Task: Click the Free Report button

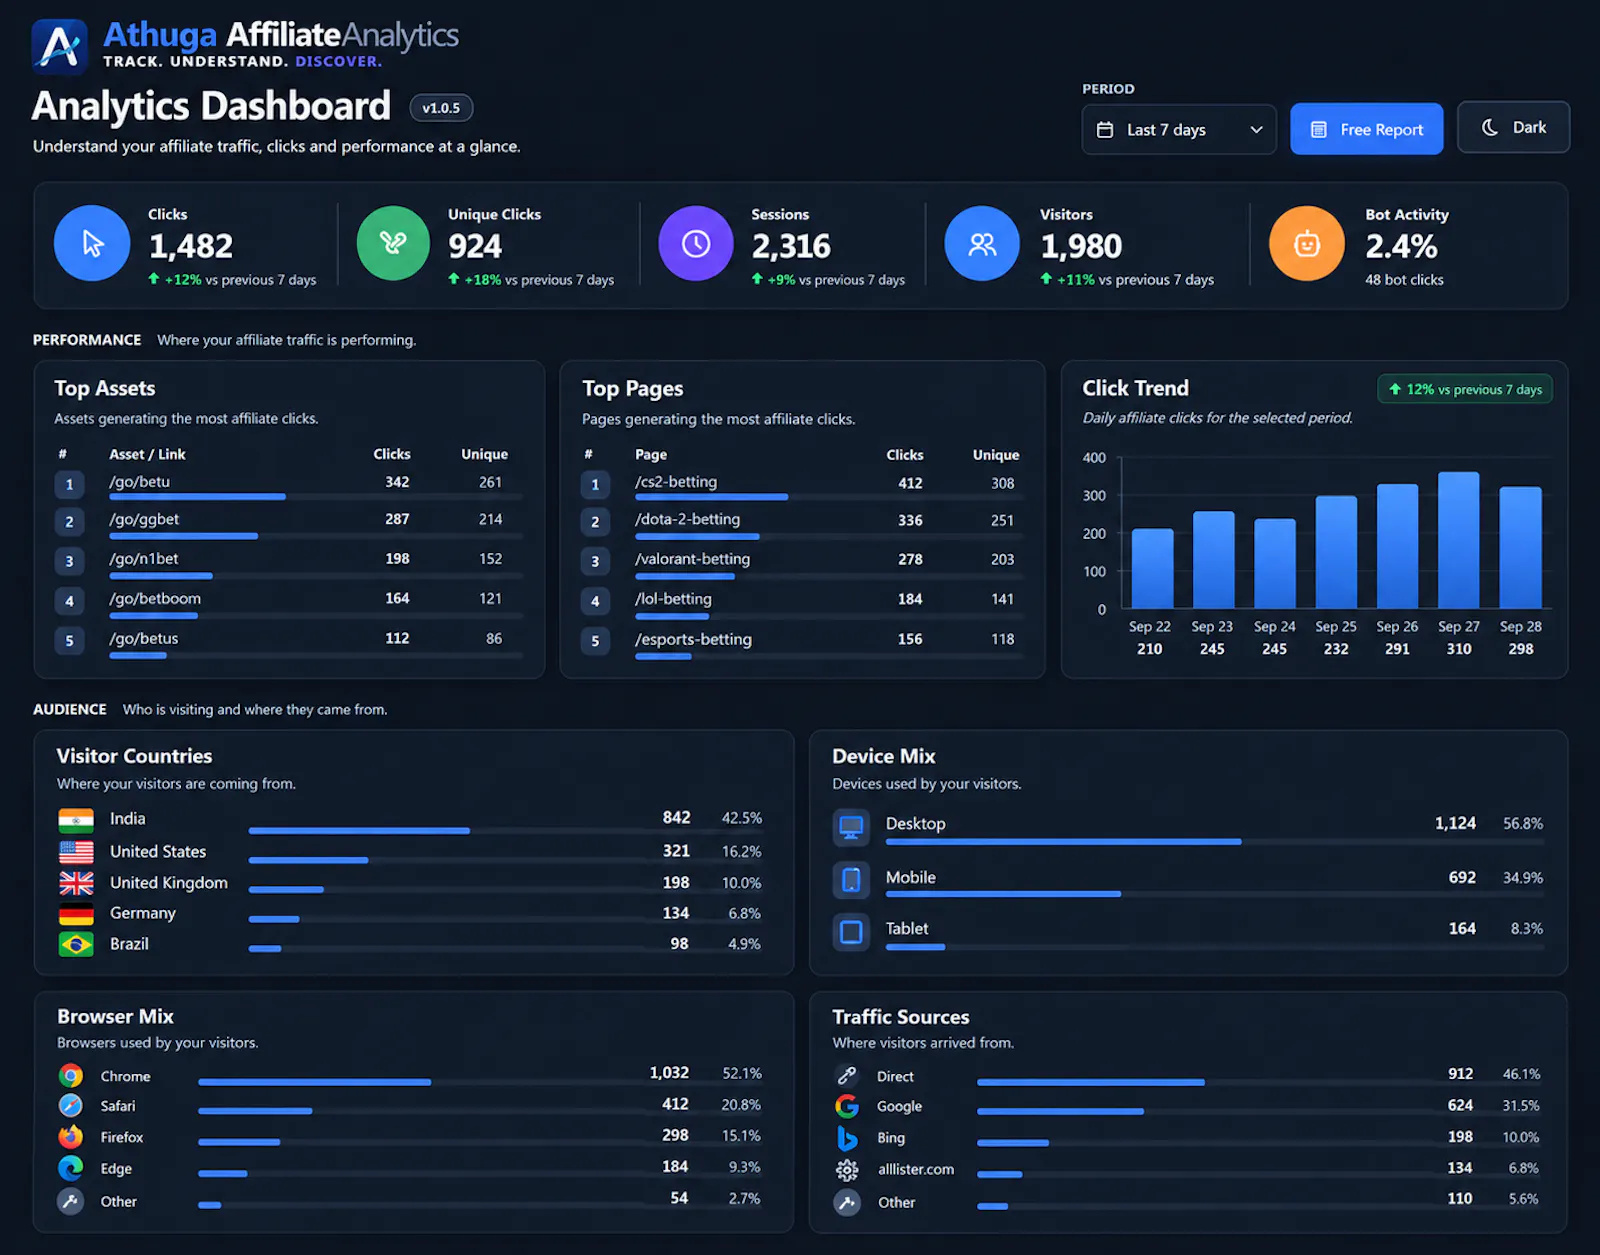Action: click(1366, 129)
